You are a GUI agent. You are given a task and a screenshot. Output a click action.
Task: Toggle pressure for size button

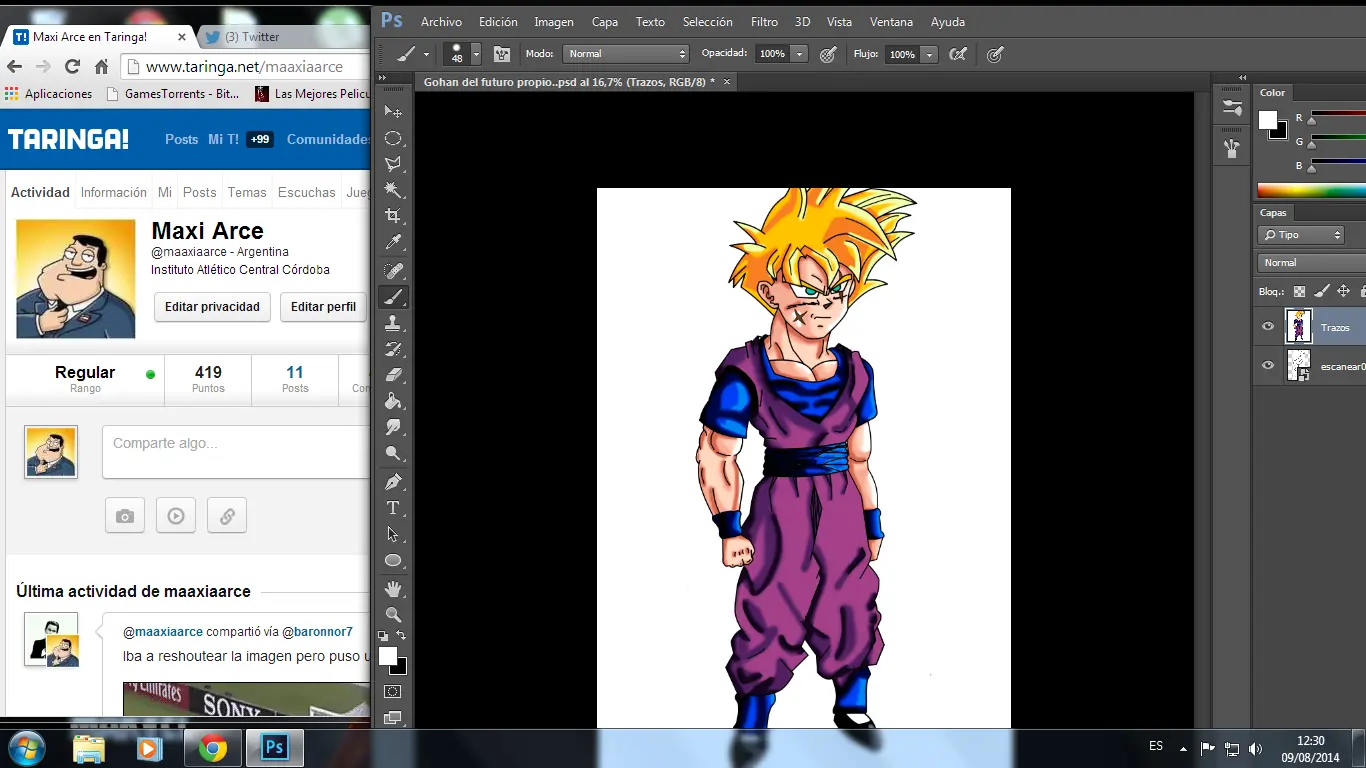pyautogui.click(x=995, y=54)
